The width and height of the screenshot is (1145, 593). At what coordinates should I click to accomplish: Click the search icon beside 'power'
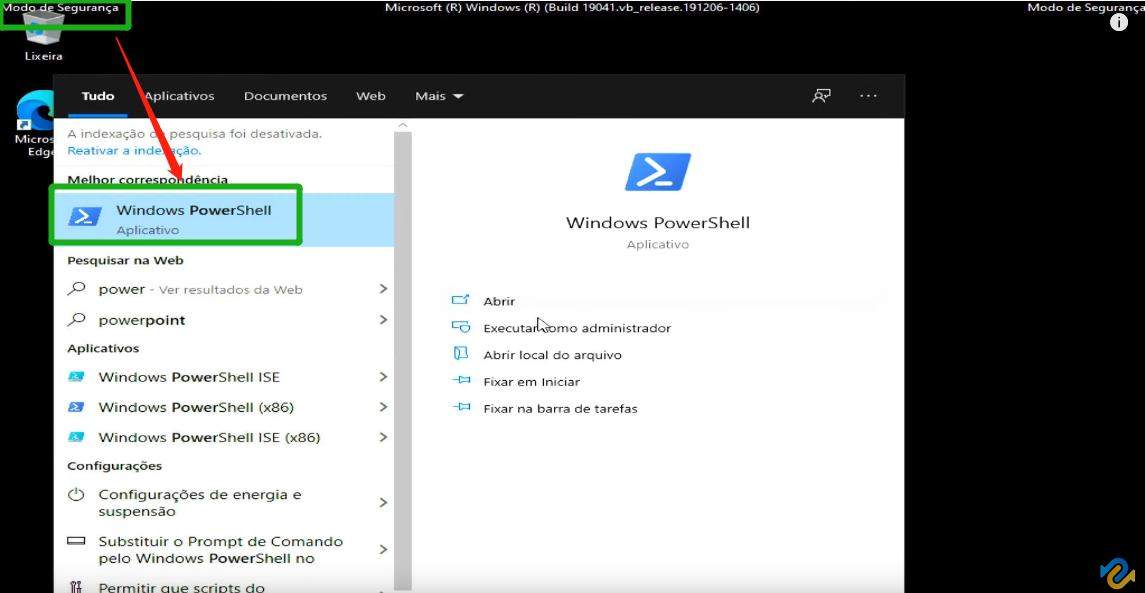pyautogui.click(x=77, y=288)
